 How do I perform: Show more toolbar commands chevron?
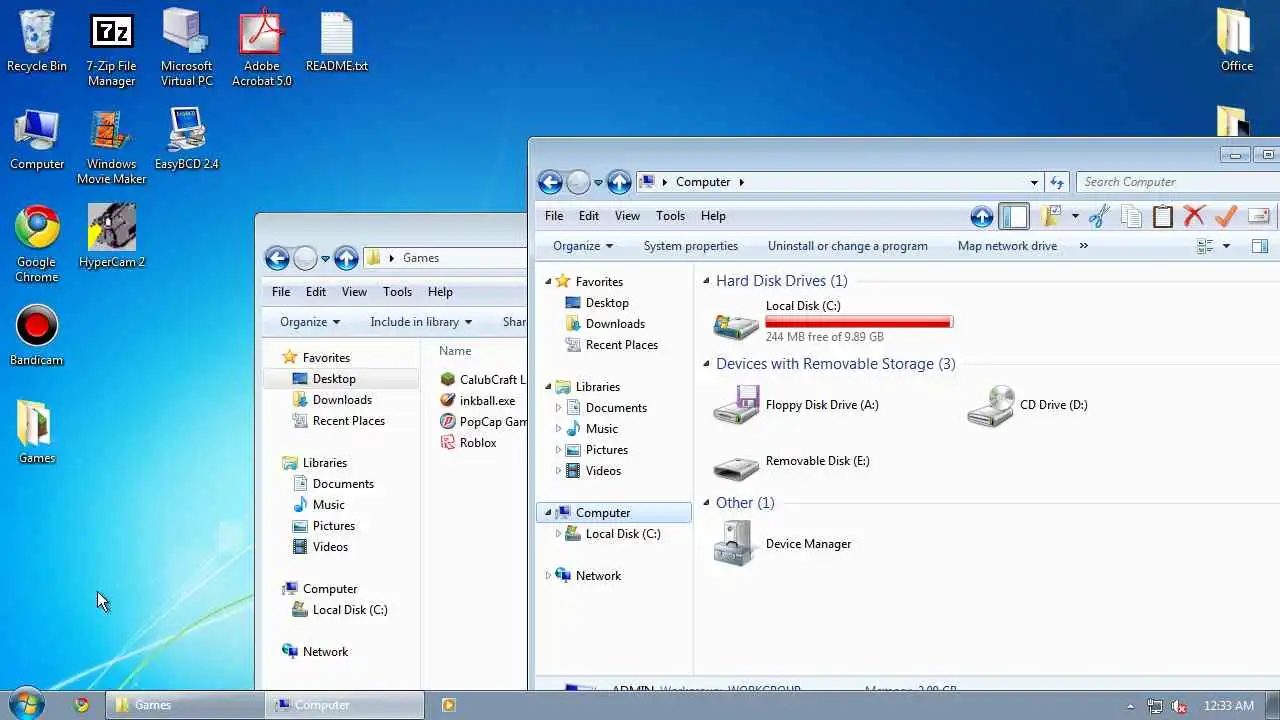tap(1083, 246)
